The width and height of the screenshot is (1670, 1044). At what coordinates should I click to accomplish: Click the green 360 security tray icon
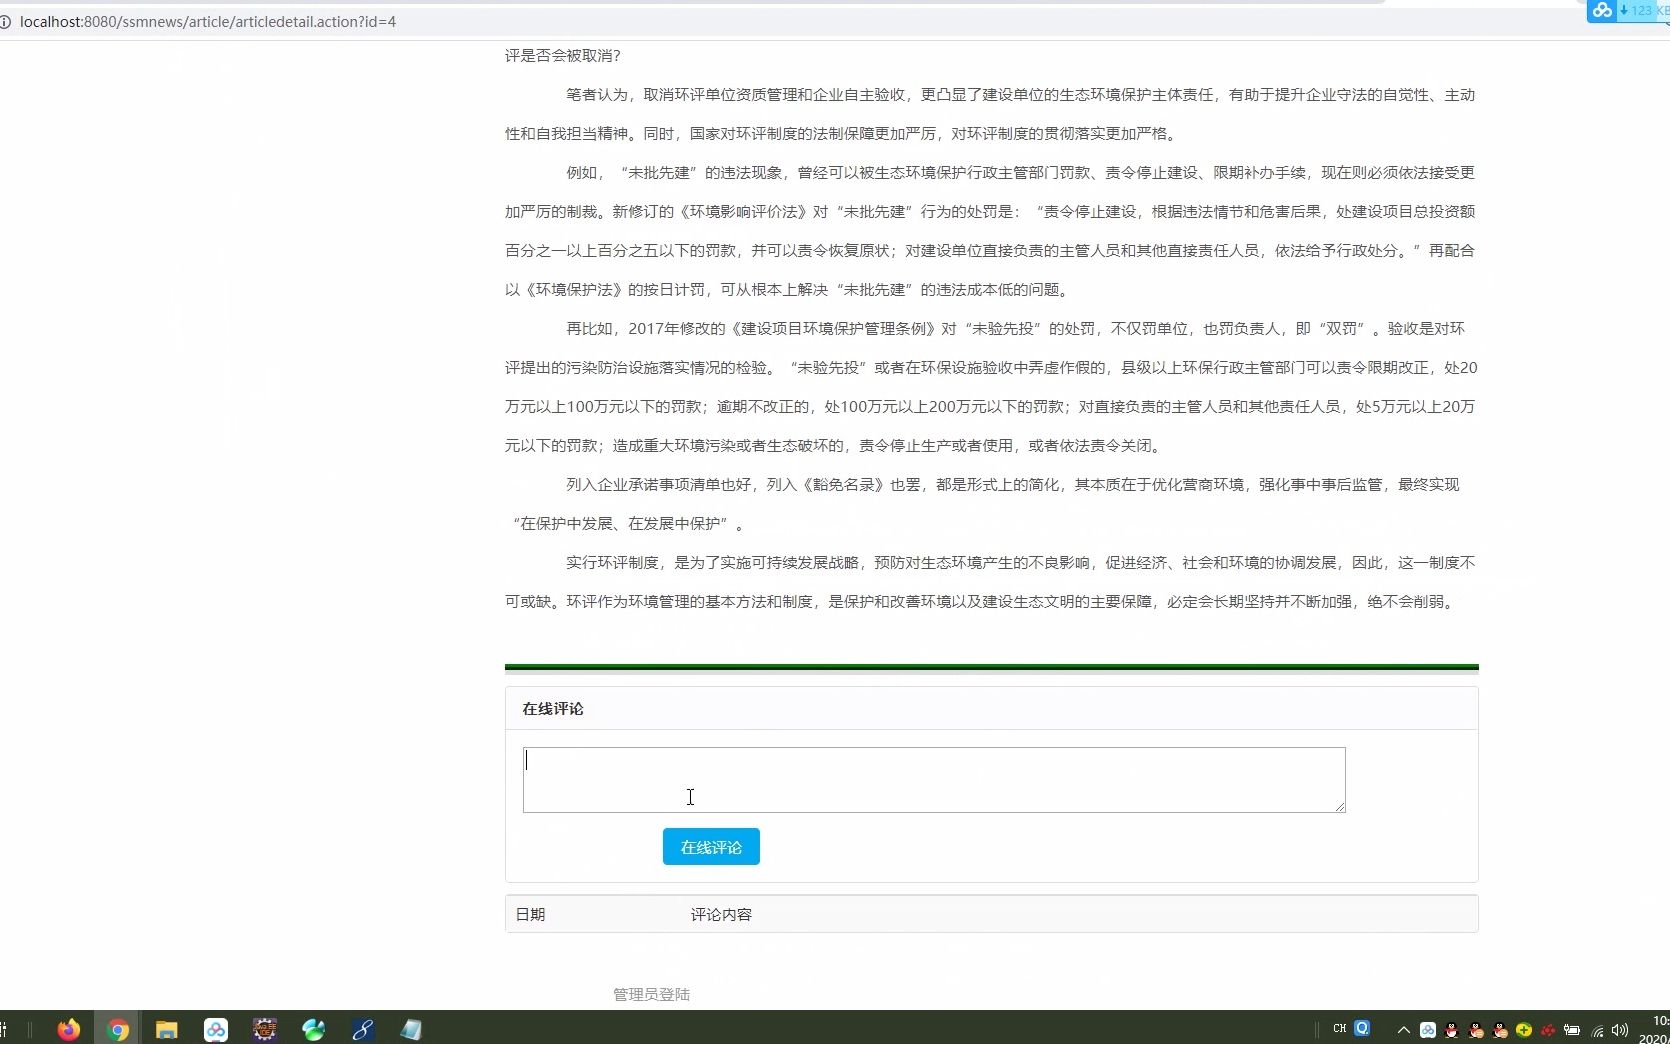[1524, 1030]
